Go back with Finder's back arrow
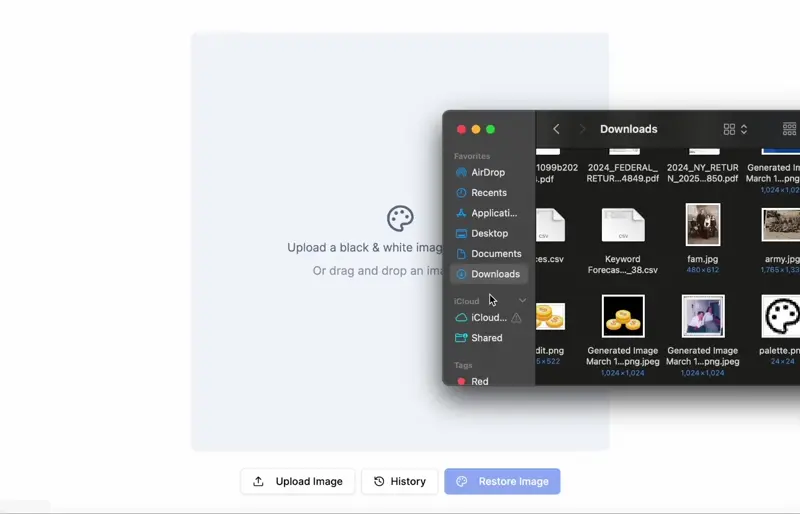This screenshot has height=514, width=800. (556, 129)
